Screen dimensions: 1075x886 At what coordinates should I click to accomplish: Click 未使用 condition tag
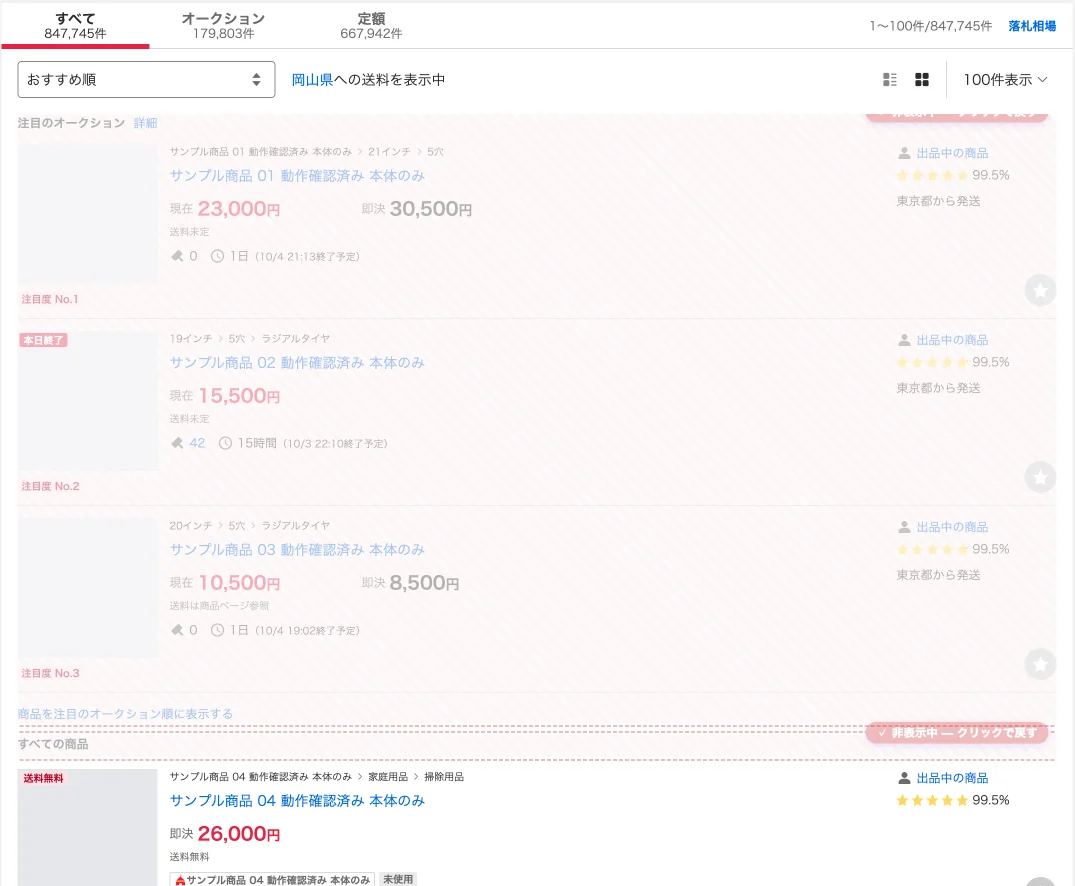(x=398, y=879)
